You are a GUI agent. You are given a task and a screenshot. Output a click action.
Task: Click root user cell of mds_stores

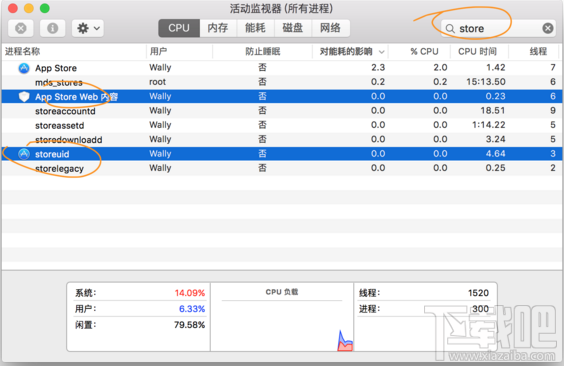pos(158,82)
